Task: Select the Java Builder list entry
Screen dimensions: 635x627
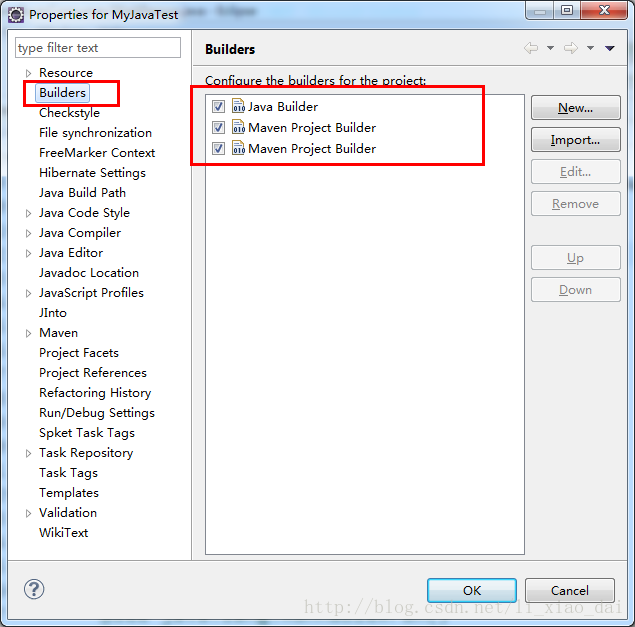Action: coord(283,107)
